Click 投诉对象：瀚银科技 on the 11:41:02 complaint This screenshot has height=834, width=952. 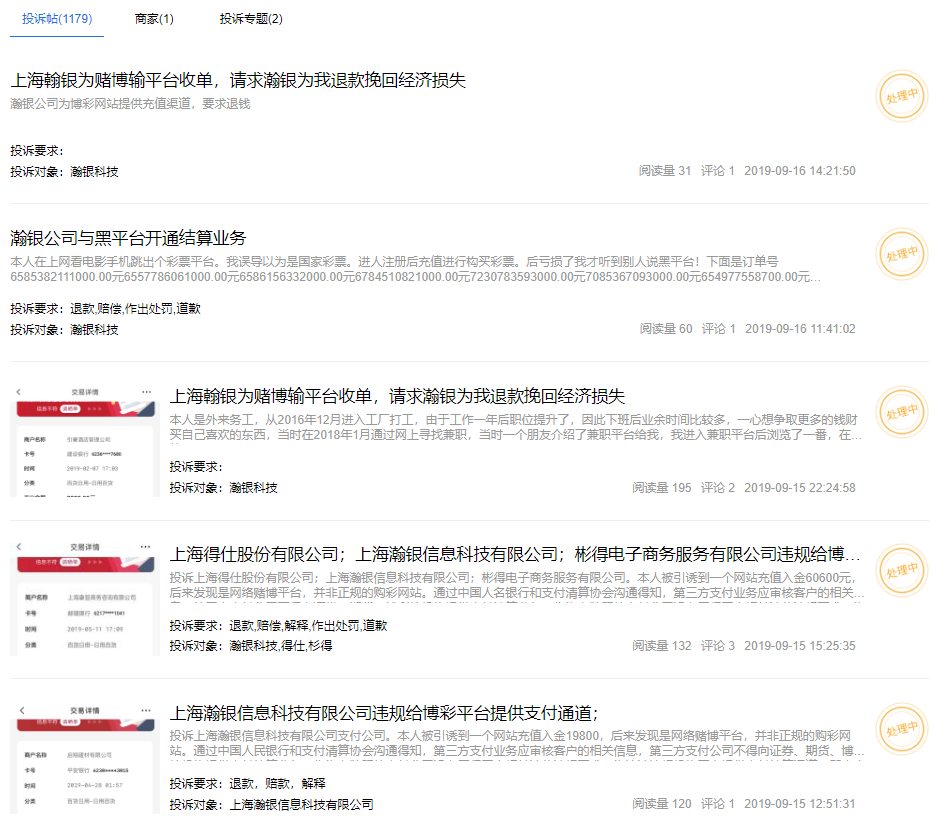64,330
